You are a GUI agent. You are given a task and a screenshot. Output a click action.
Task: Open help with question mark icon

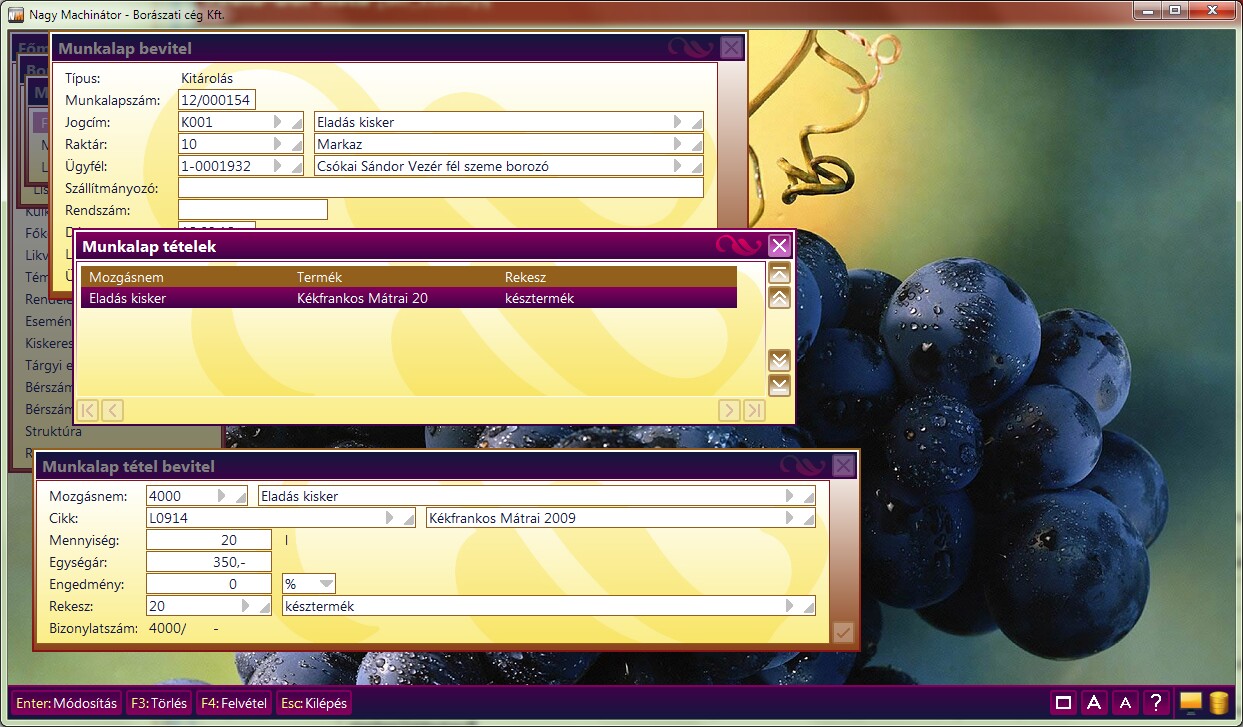1155,703
